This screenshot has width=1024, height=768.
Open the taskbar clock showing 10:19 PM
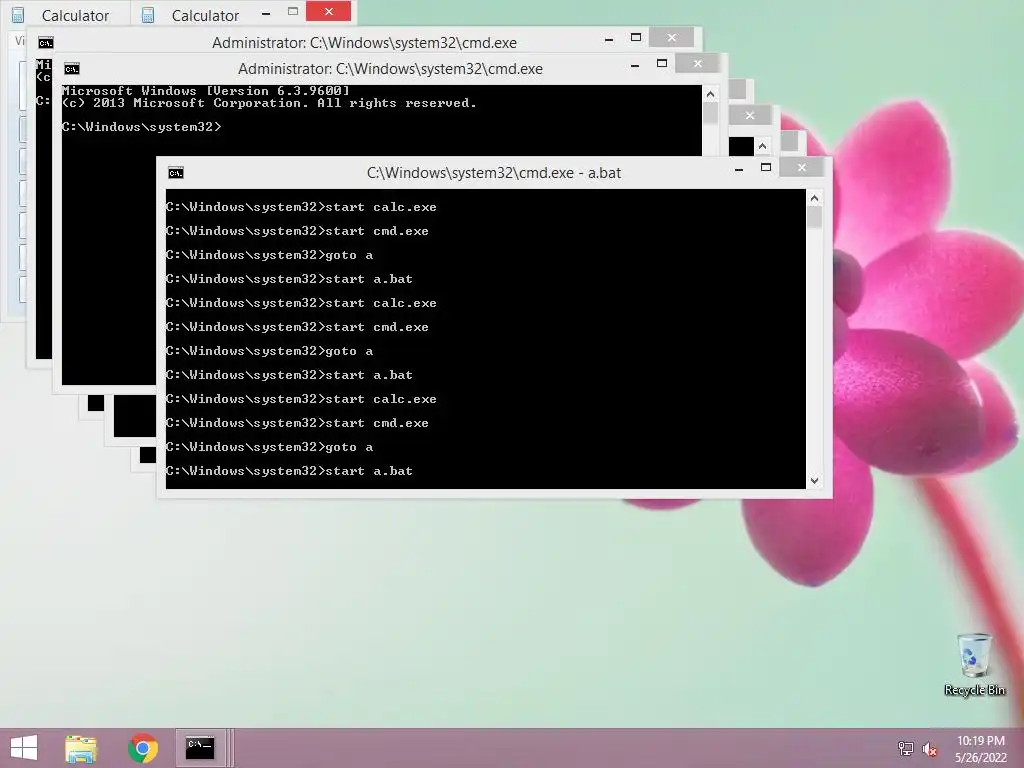[x=980, y=749]
